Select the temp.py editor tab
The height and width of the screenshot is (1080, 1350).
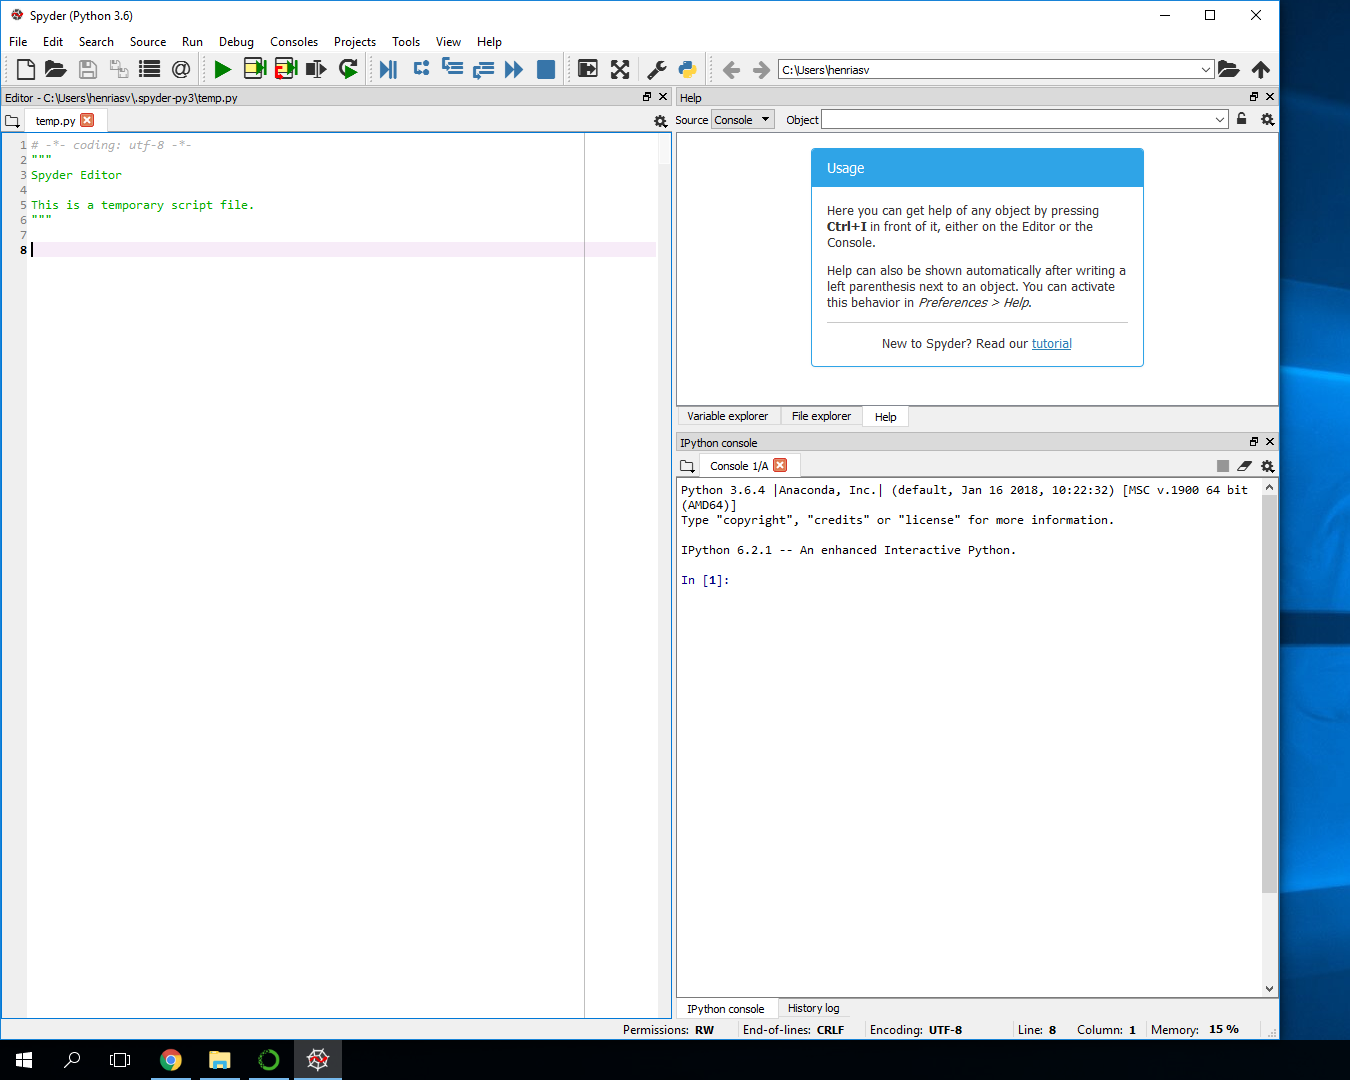pyautogui.click(x=55, y=121)
